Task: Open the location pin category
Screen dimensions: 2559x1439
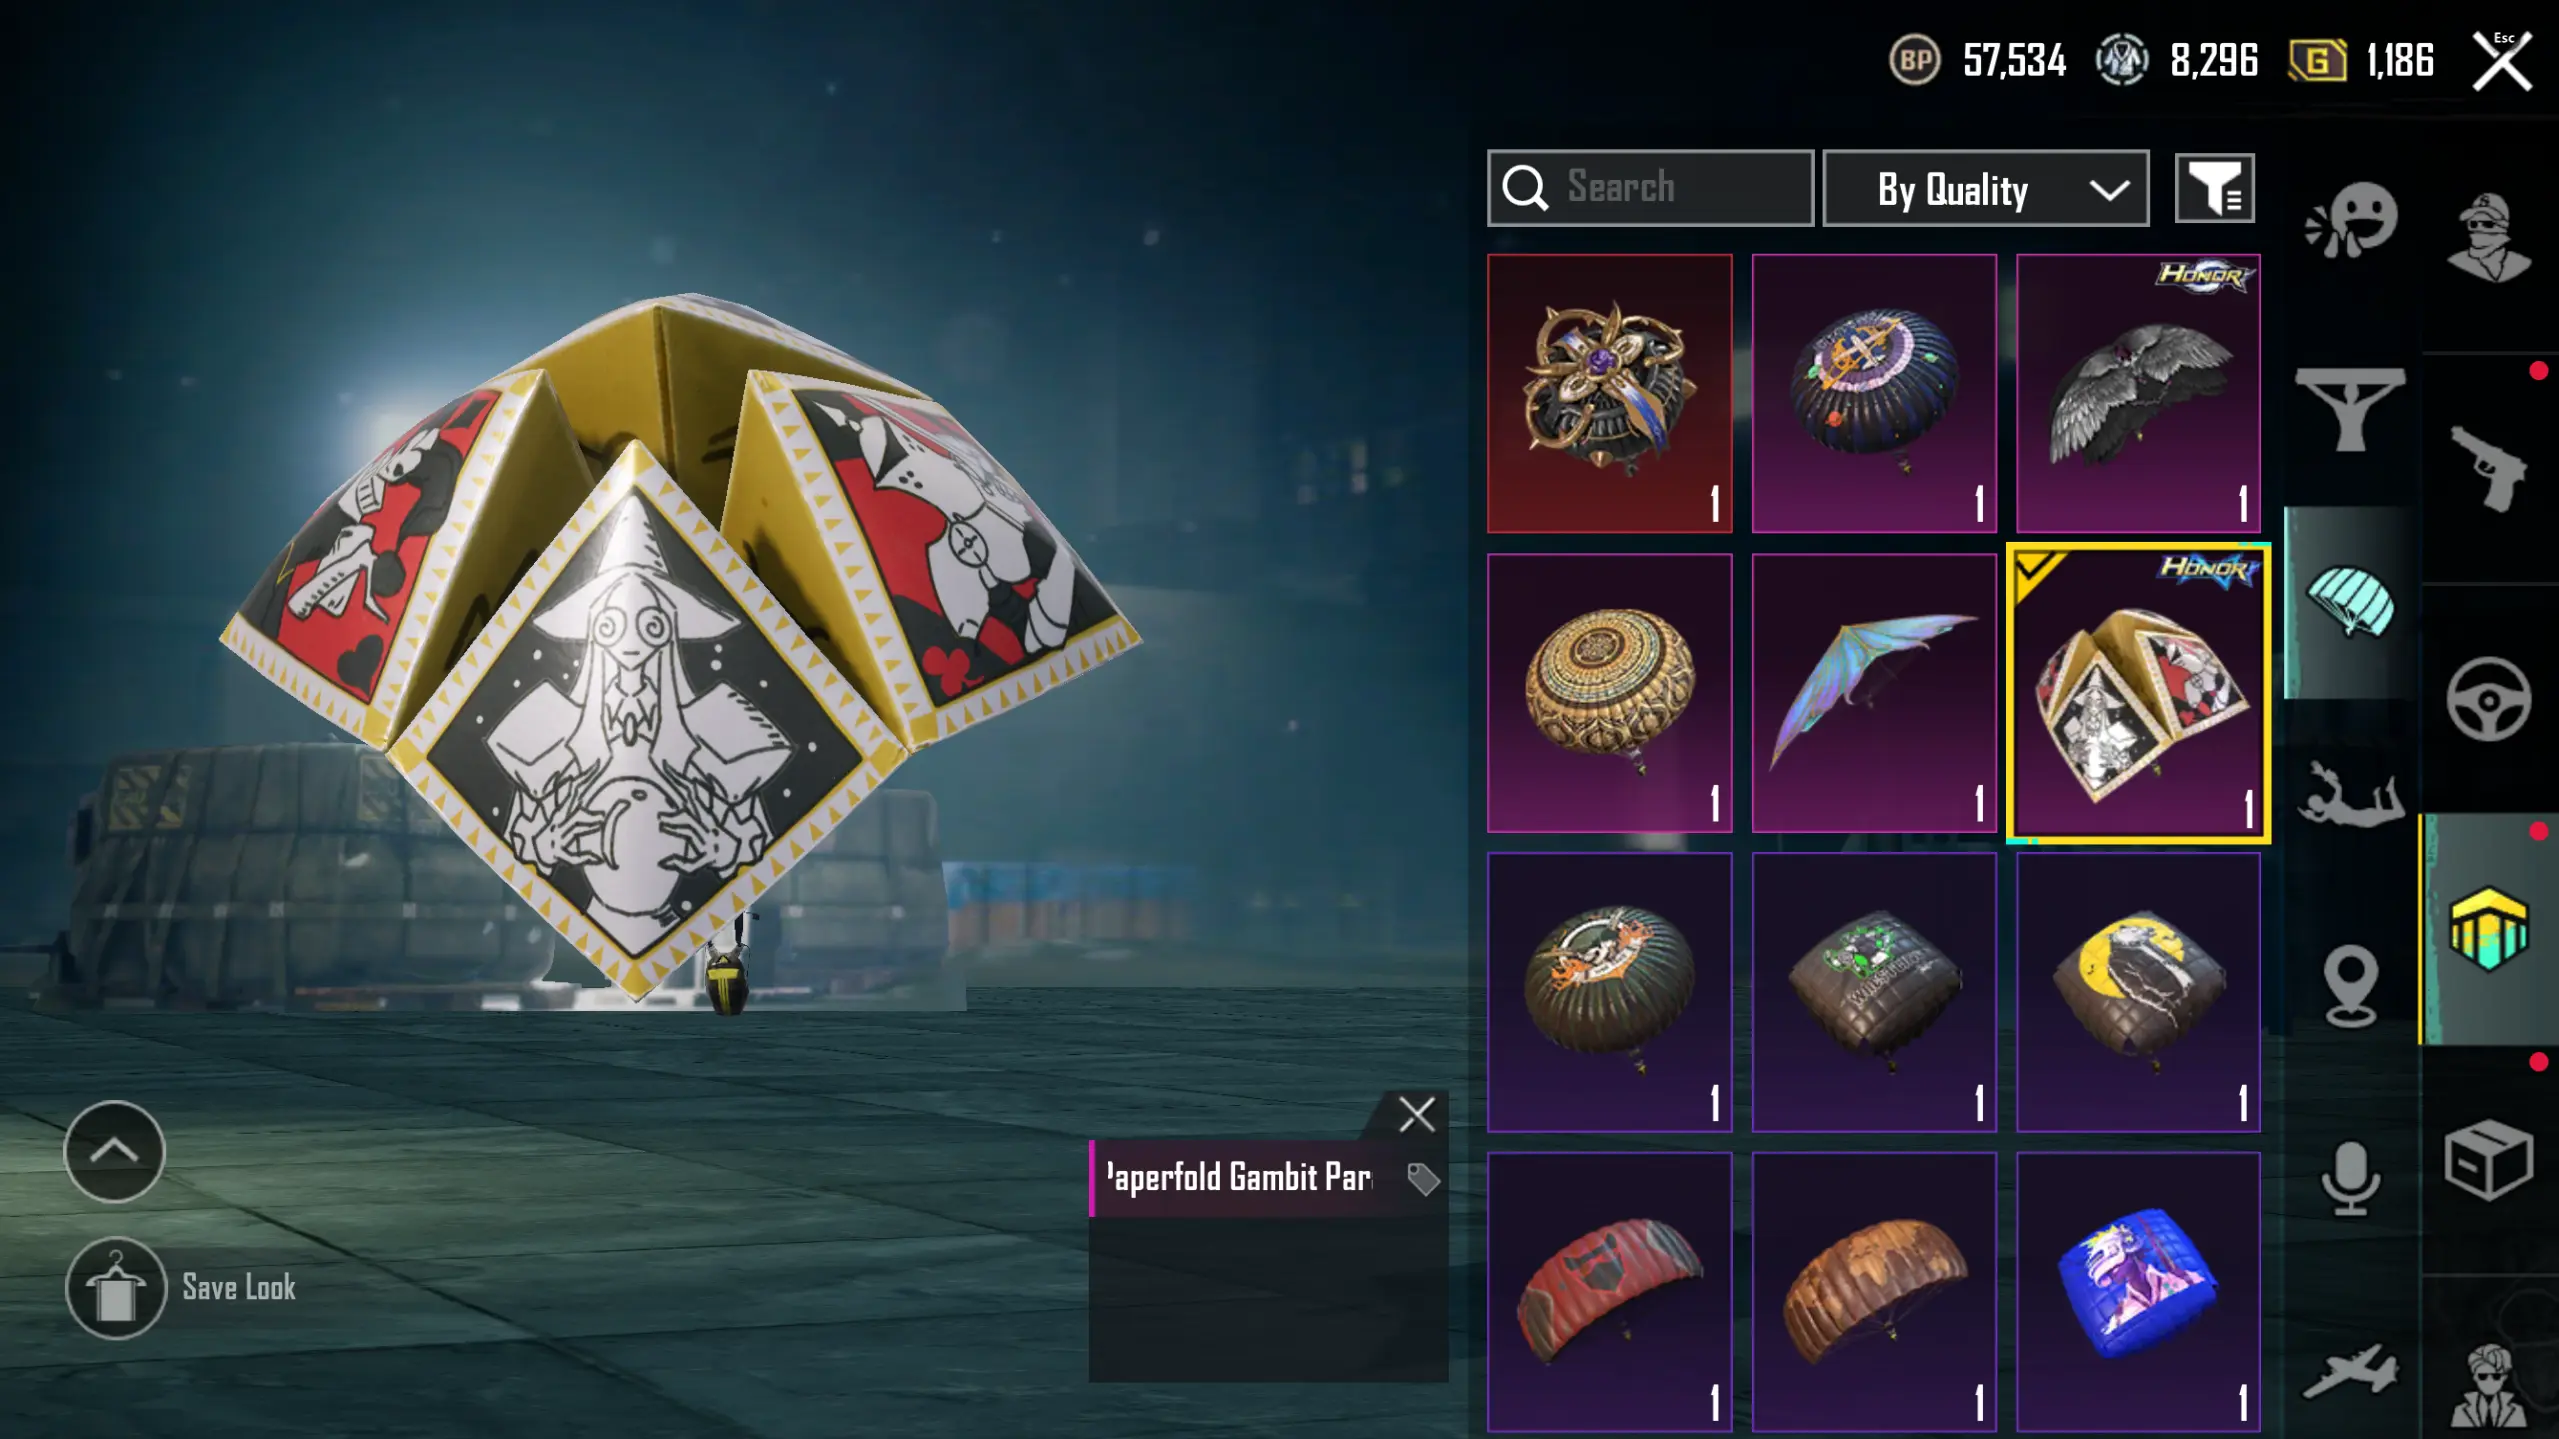Action: (2350, 986)
